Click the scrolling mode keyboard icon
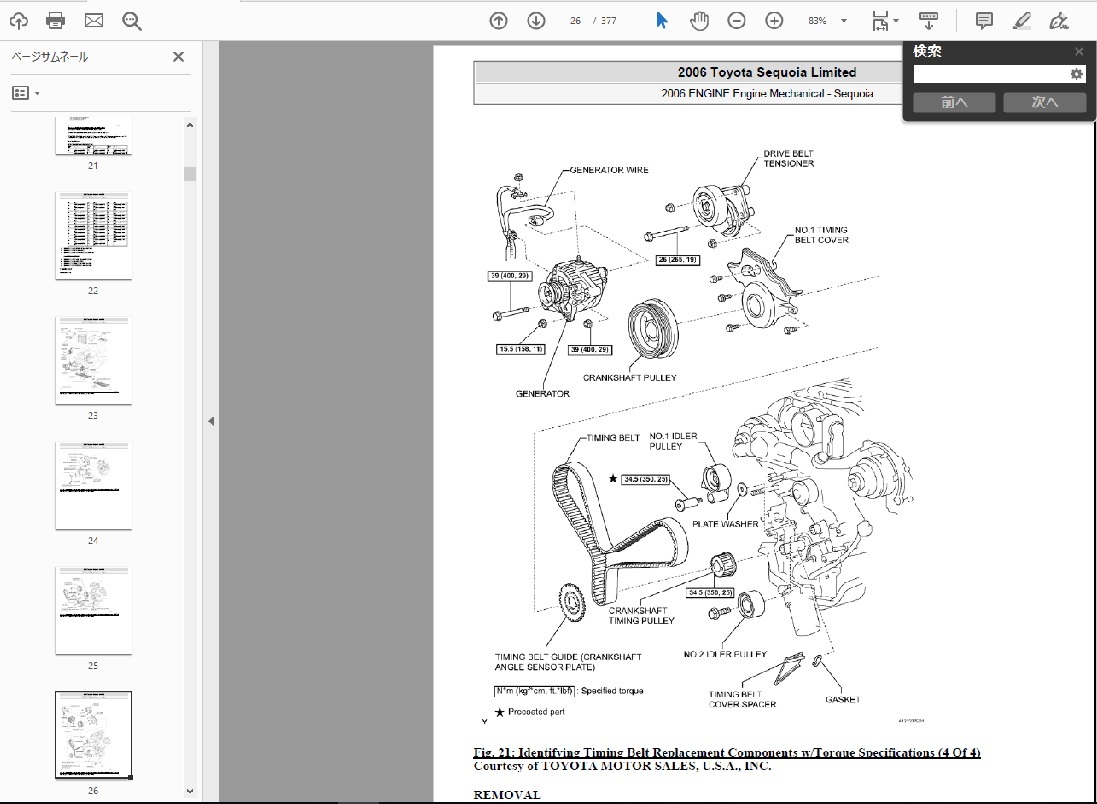The image size is (1097, 804). 928,21
